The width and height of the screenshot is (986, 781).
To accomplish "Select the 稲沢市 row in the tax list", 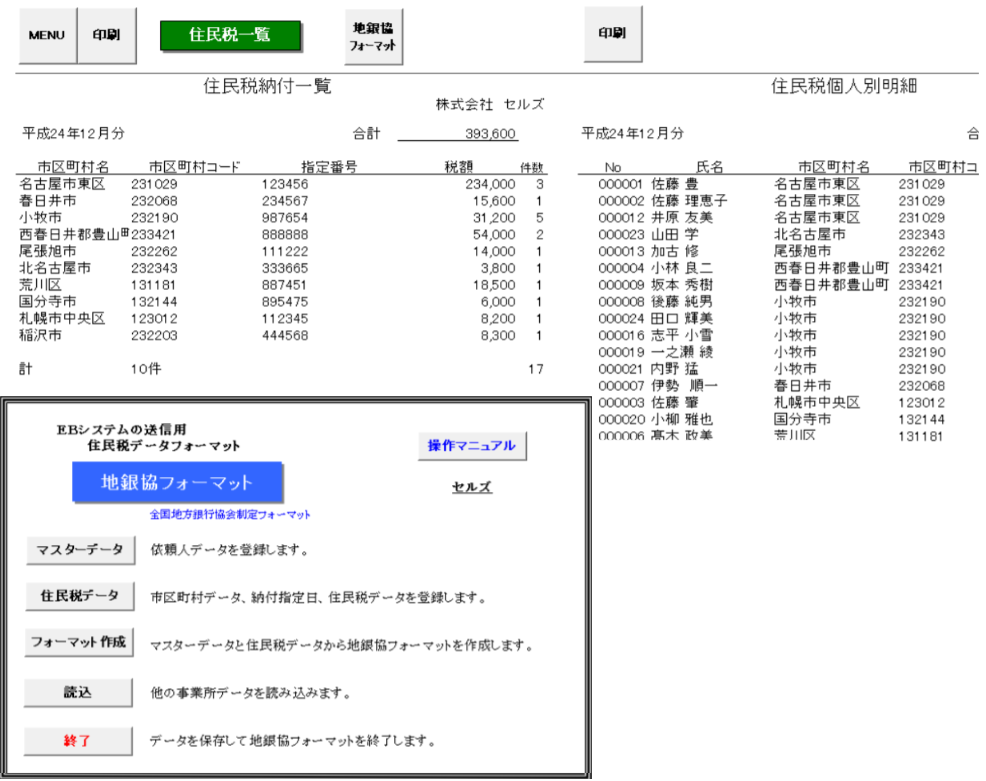I will point(282,336).
